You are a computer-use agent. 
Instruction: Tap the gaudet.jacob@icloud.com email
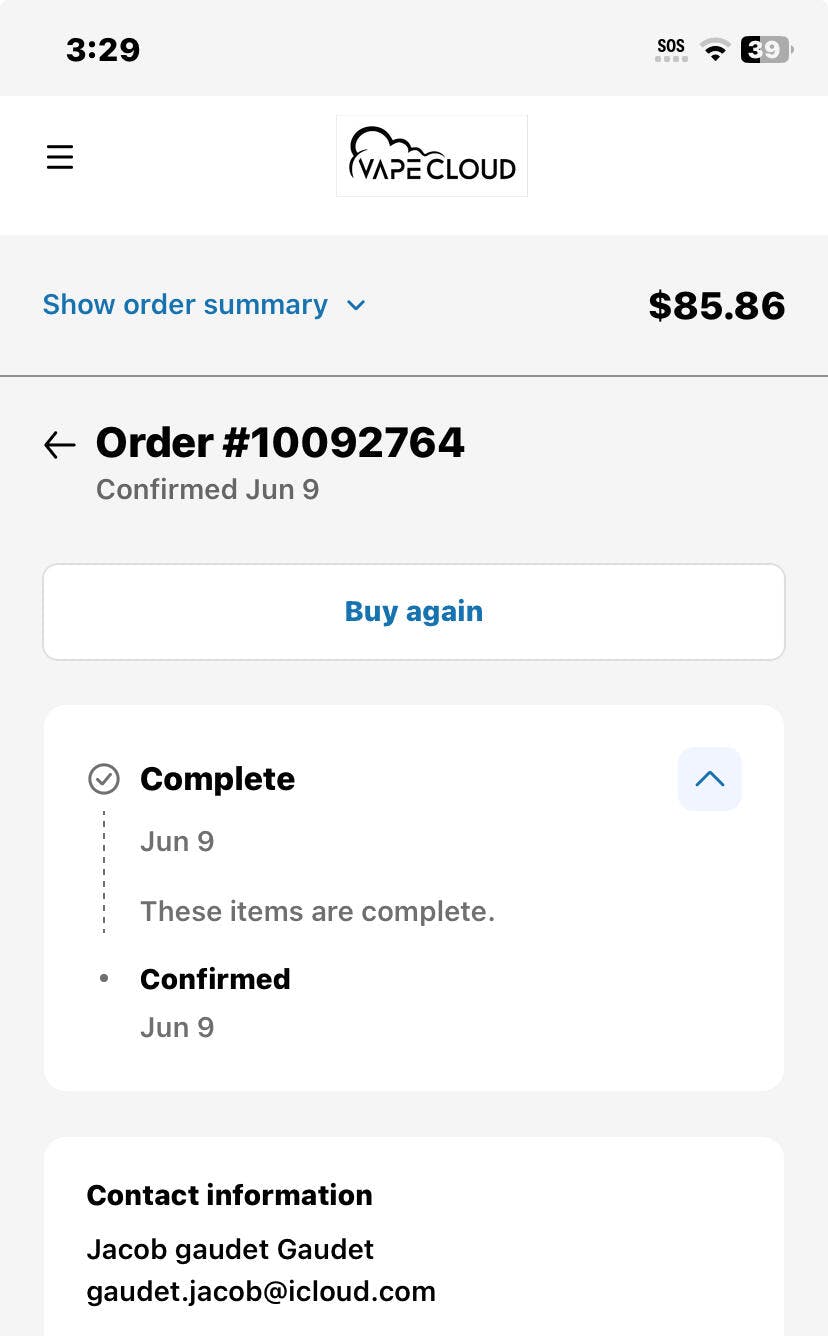coord(261,1291)
